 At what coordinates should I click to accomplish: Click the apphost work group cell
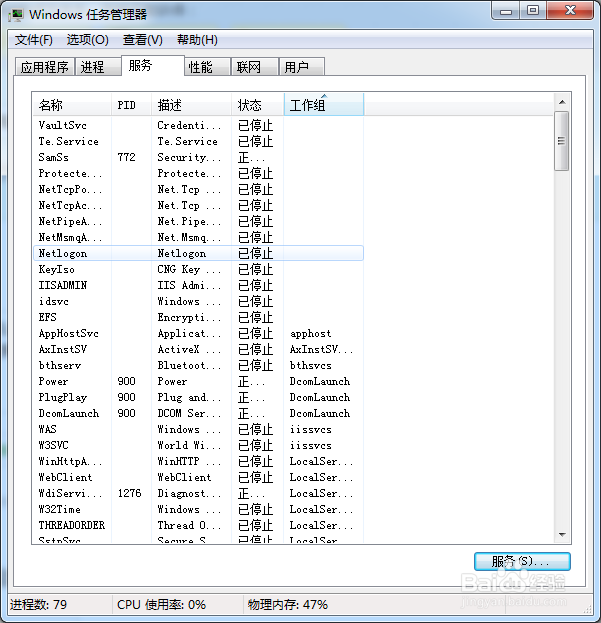pos(310,333)
